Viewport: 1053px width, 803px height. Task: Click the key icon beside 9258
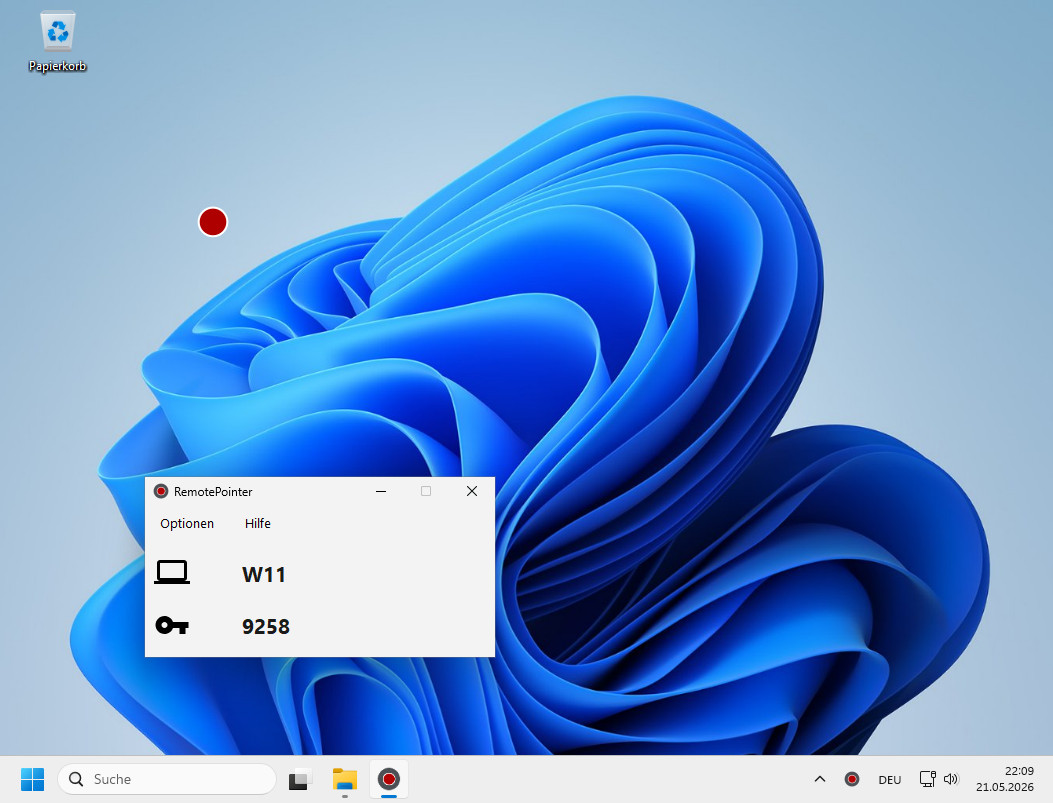point(172,626)
